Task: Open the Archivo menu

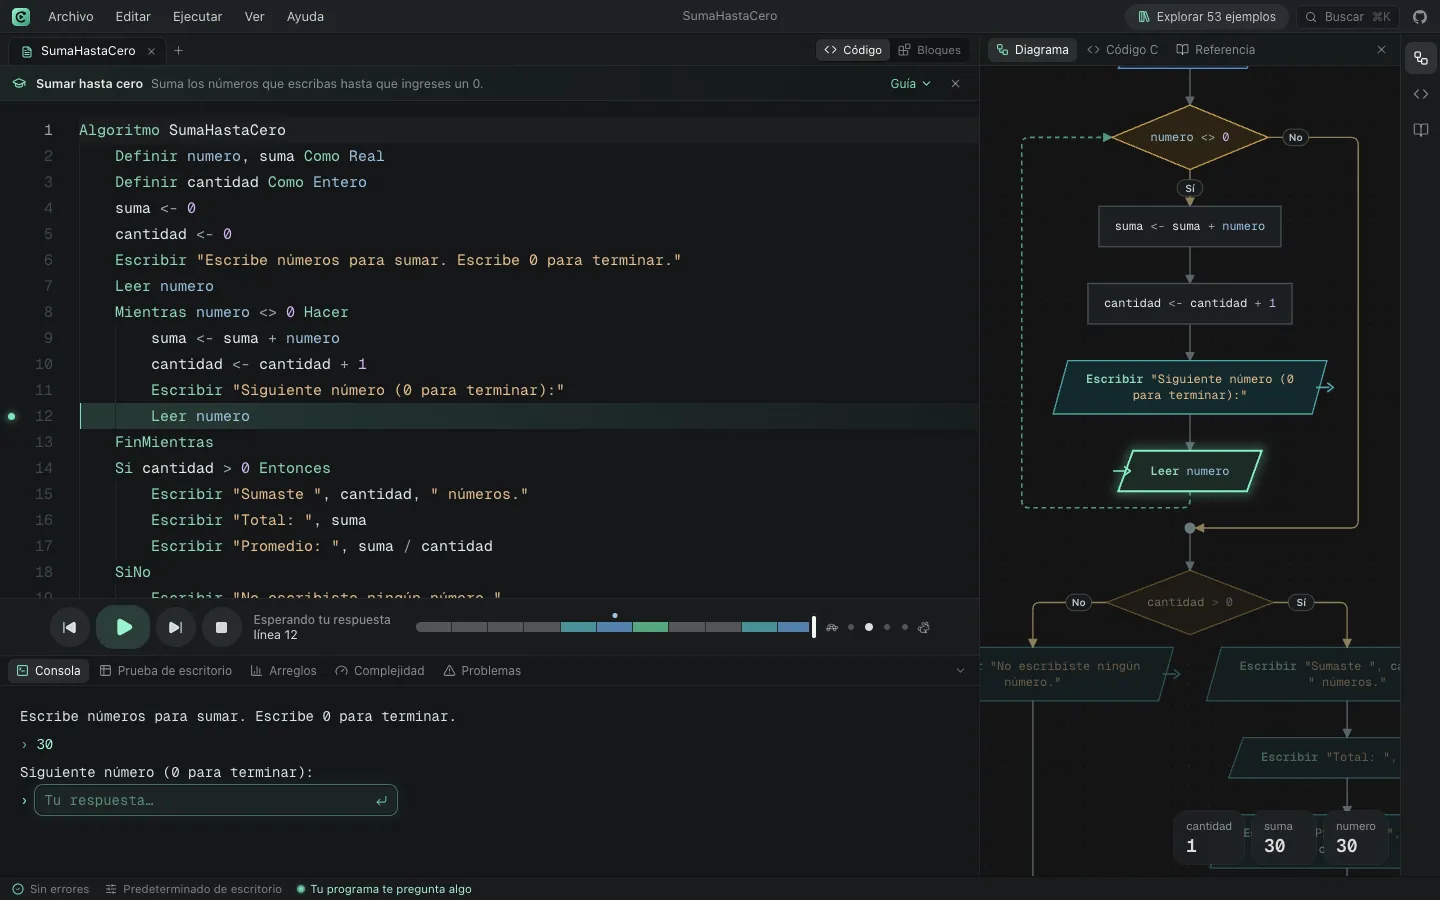Action: 71,17
